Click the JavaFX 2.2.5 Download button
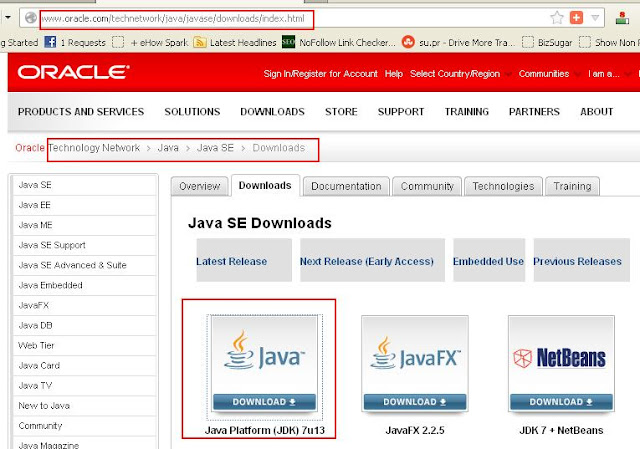This screenshot has height=449, width=640. point(415,402)
